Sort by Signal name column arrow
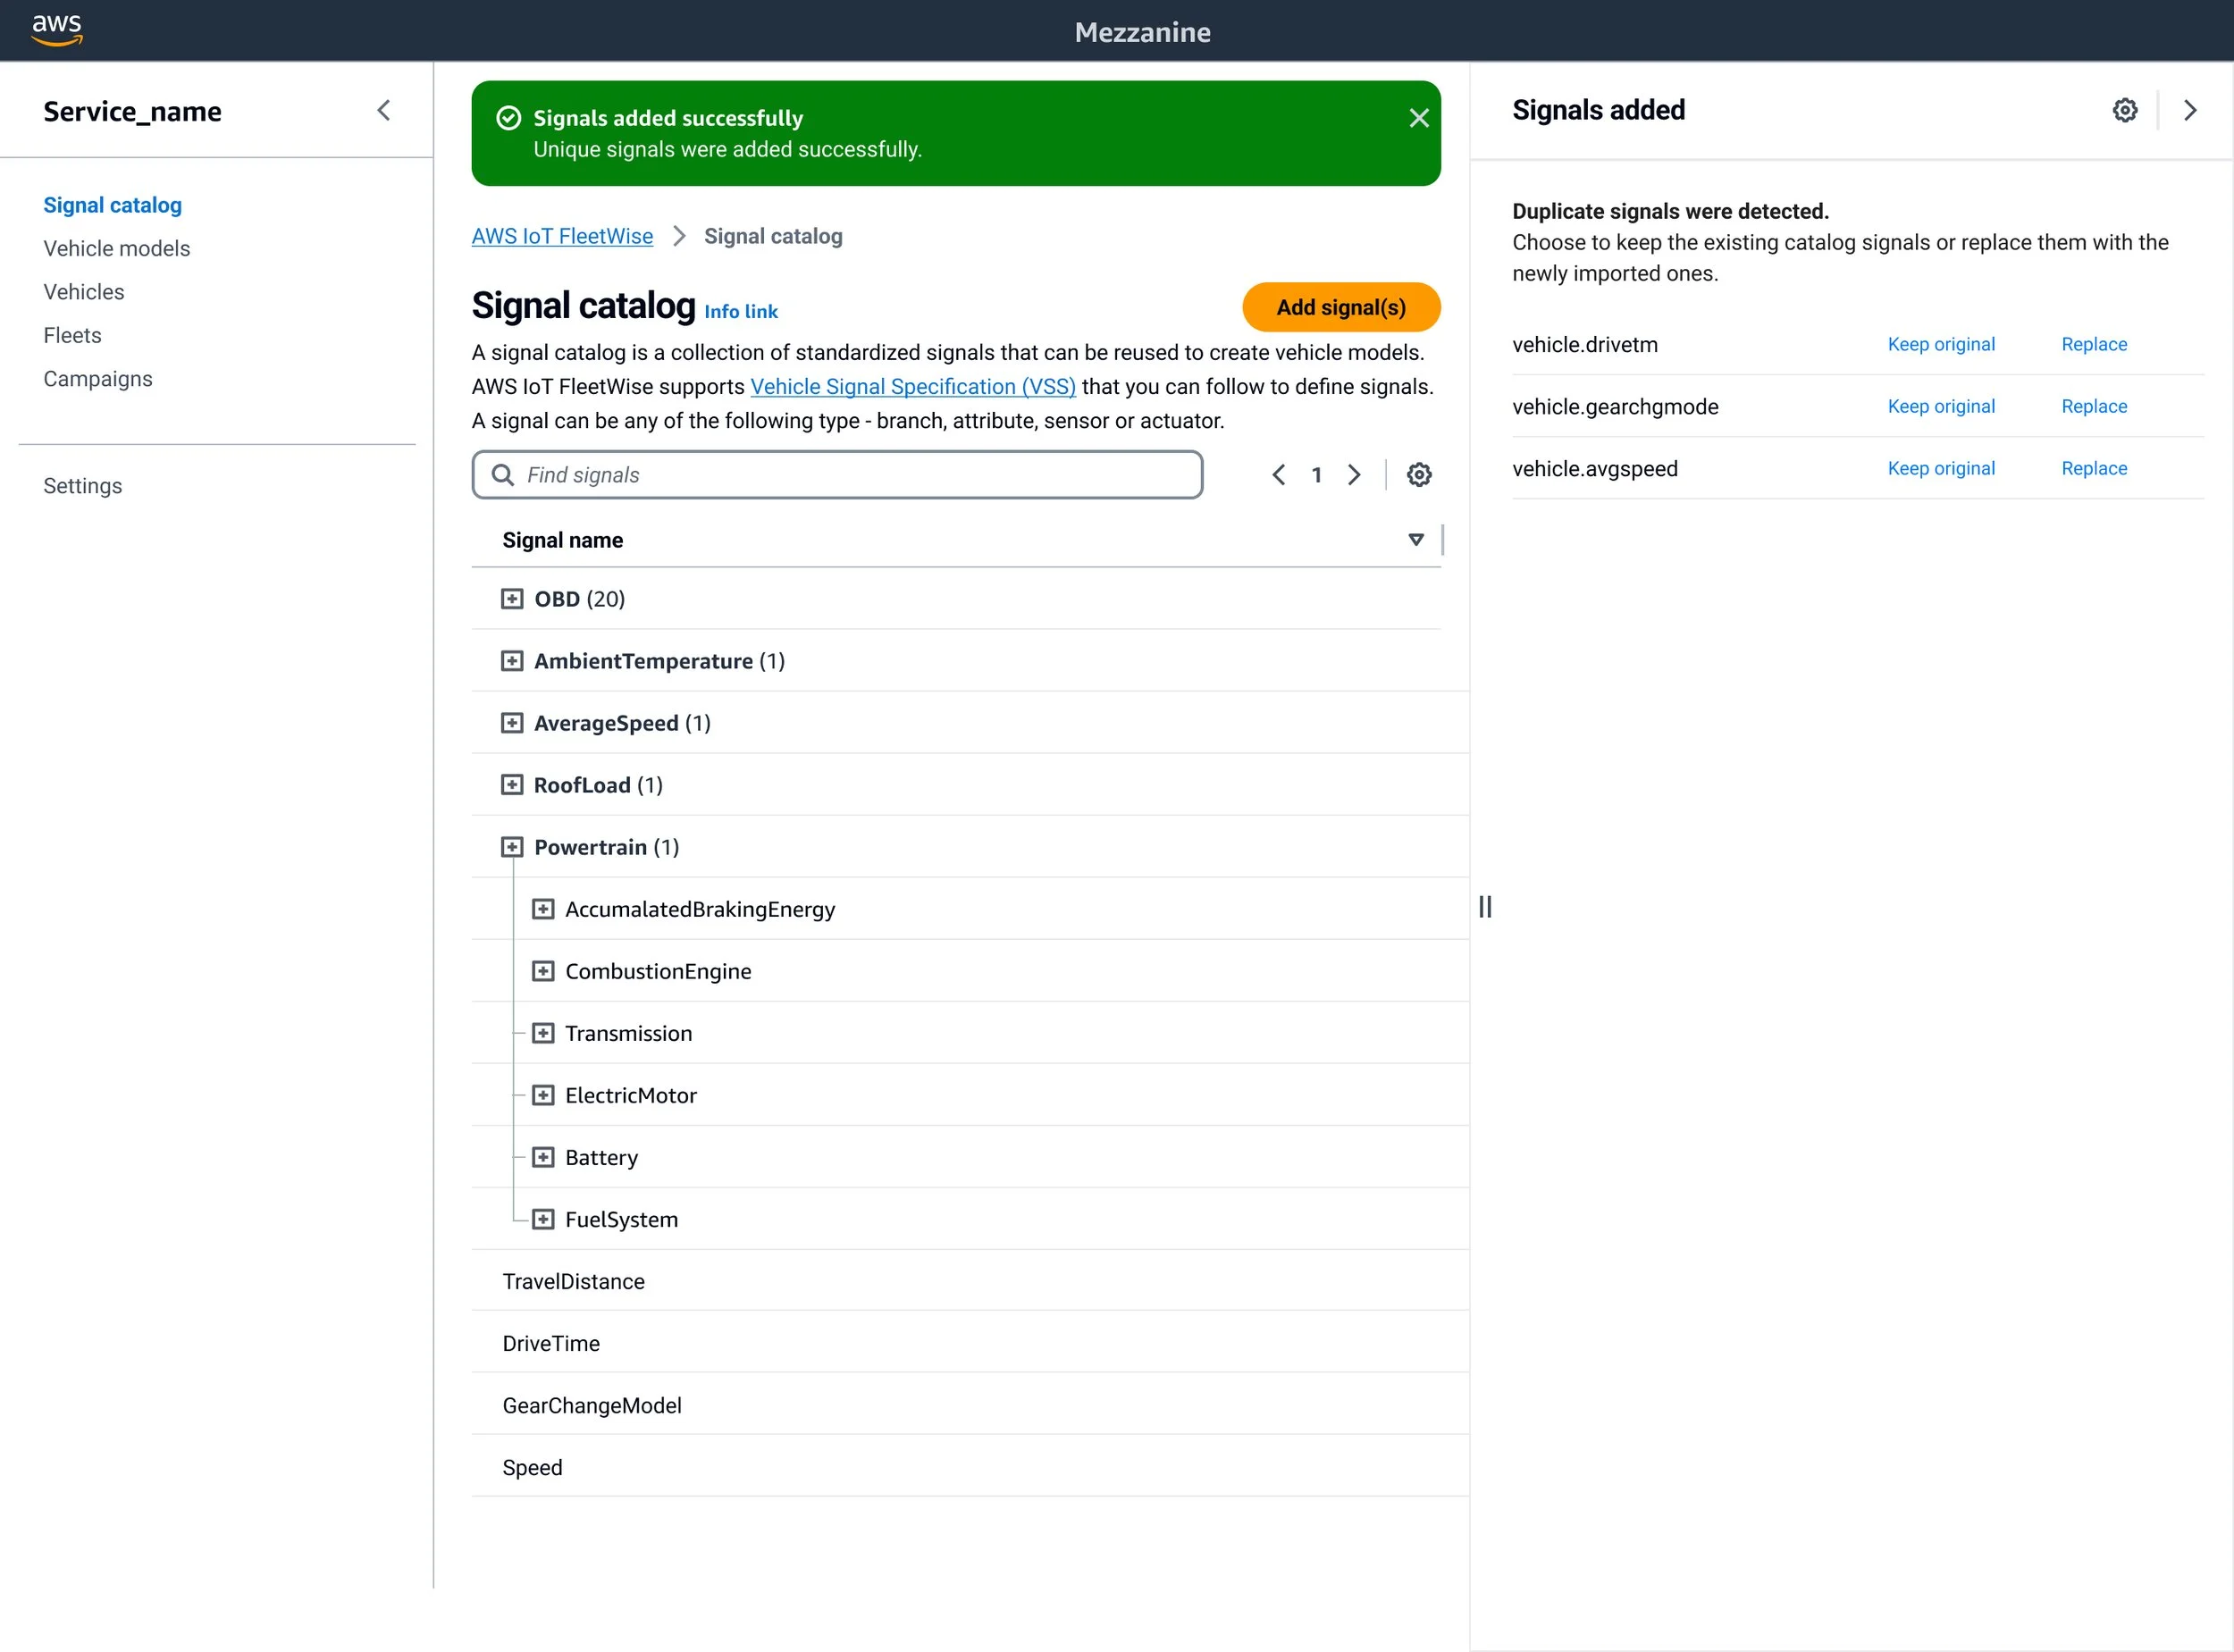Viewport: 2234px width, 1652px height. [1415, 540]
